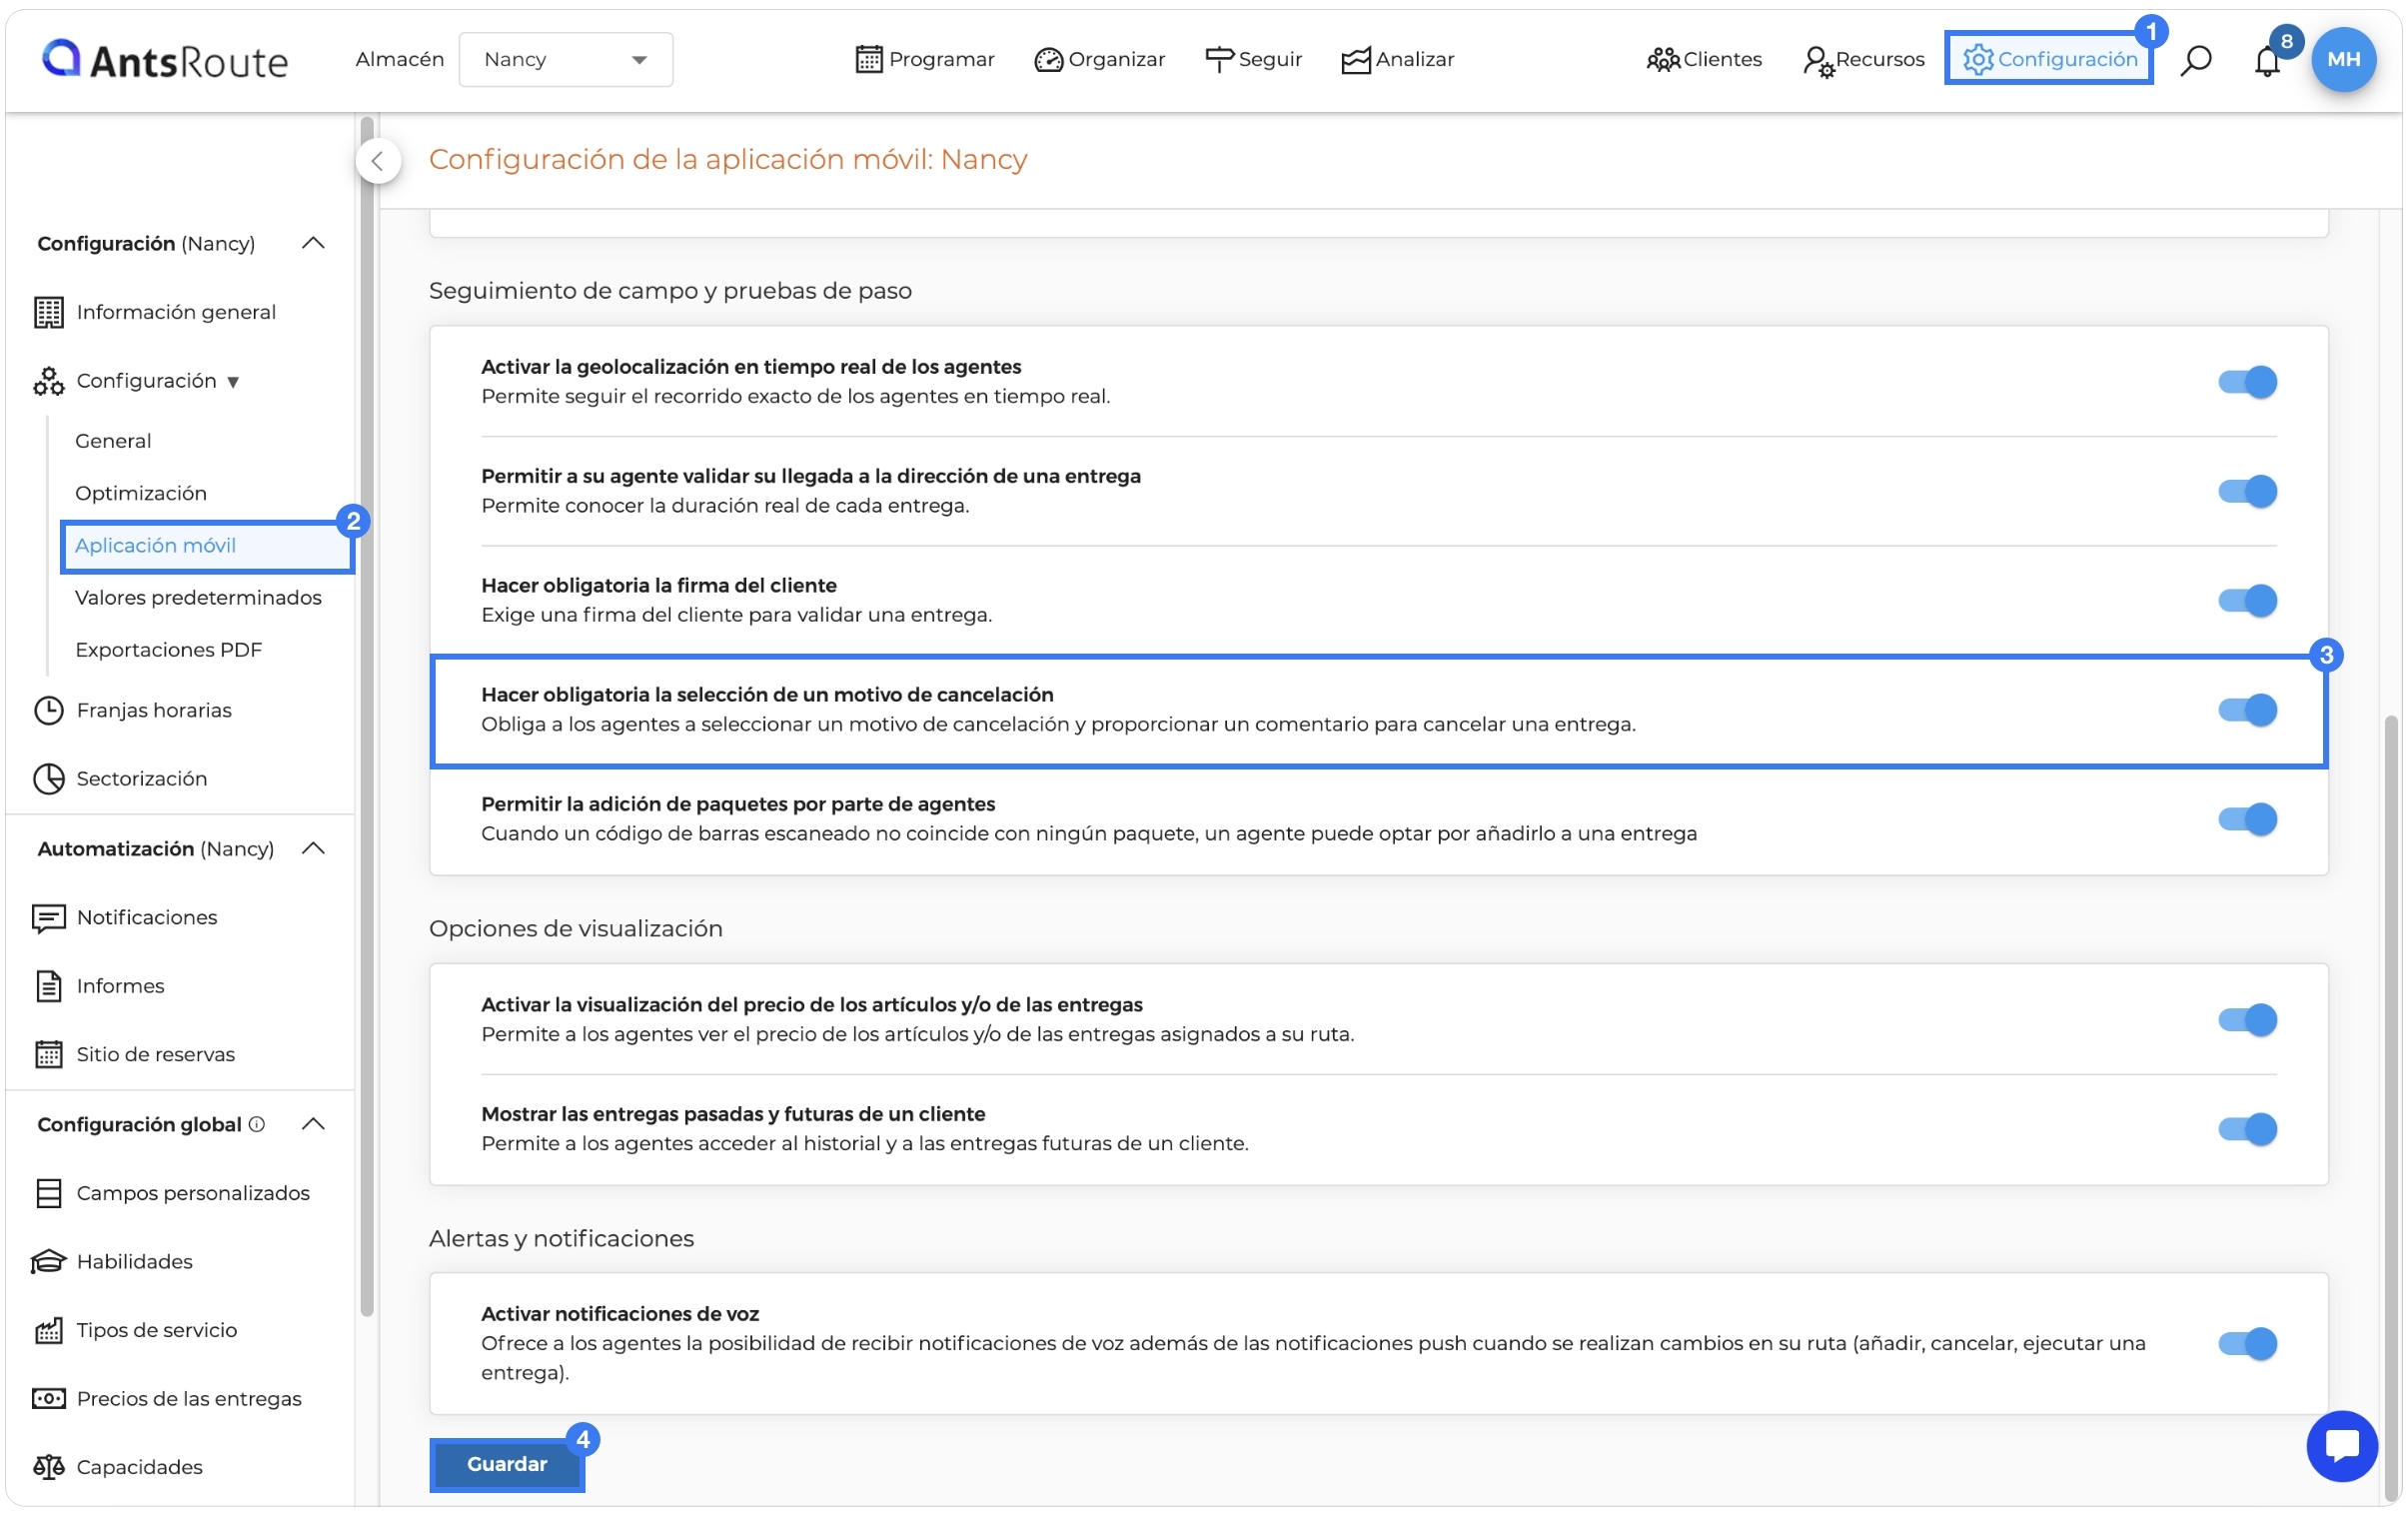Open the MH user avatar menu
The height and width of the screenshot is (1514, 2408).
tap(2343, 59)
